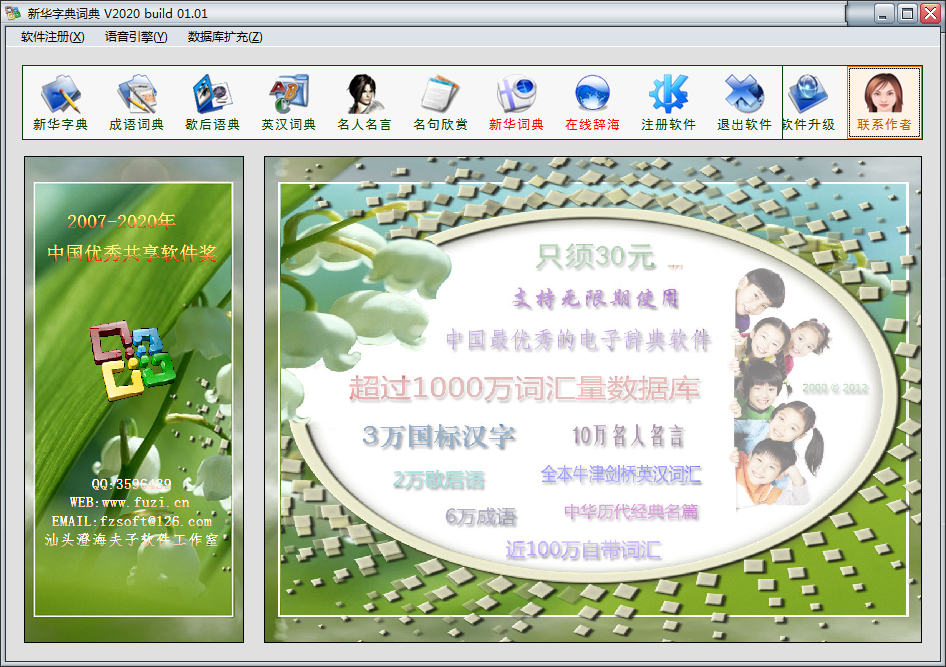Click the 全本牛津剑桥英汉词汇 text
946x667 pixels.
pyautogui.click(x=621, y=474)
